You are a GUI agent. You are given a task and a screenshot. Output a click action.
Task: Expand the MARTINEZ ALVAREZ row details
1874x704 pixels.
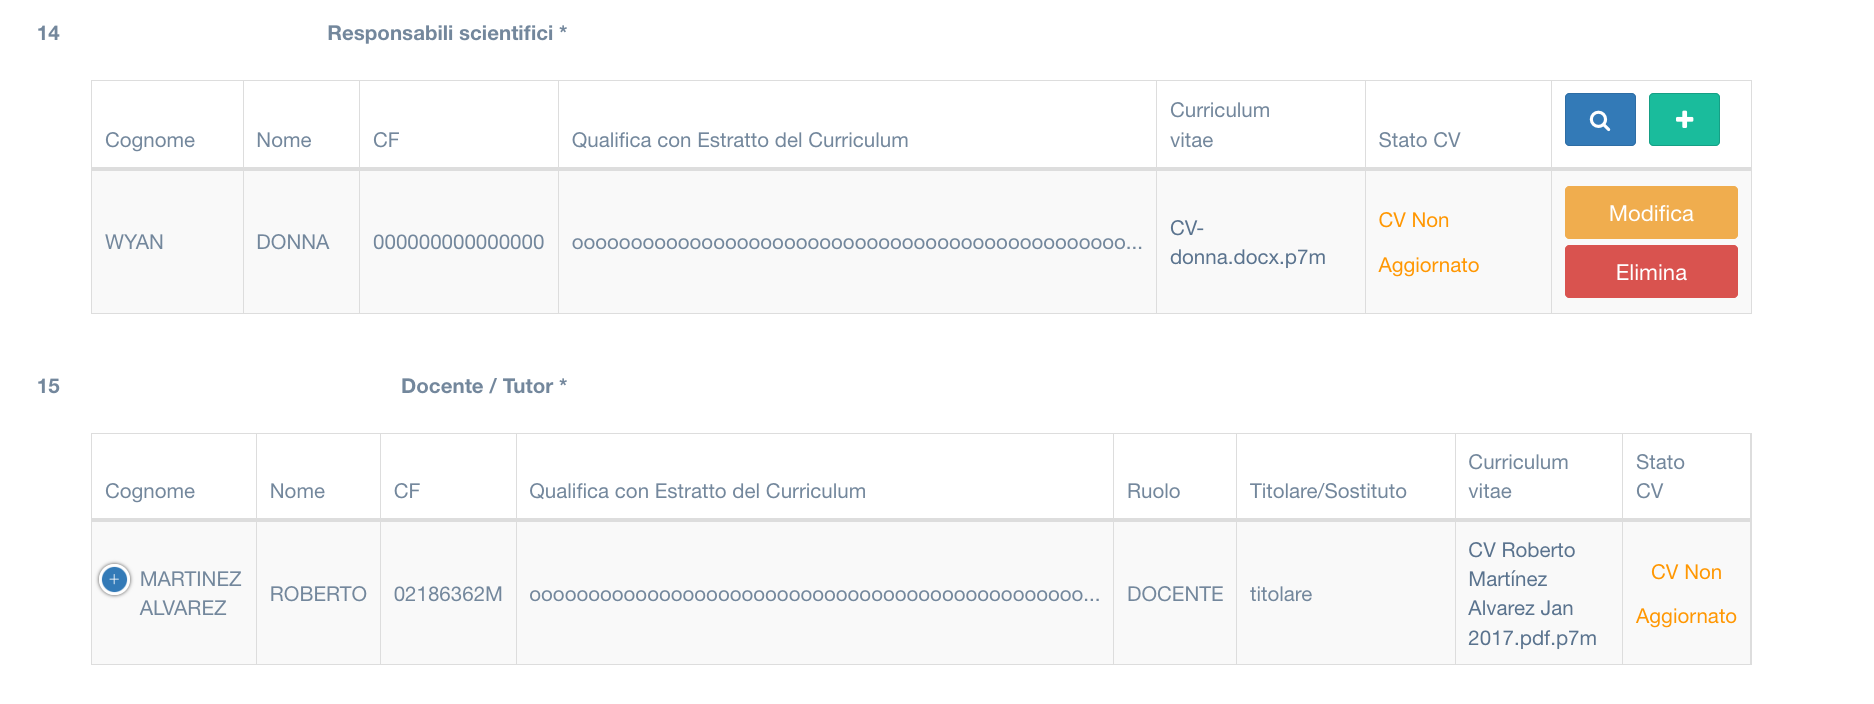coord(114,579)
